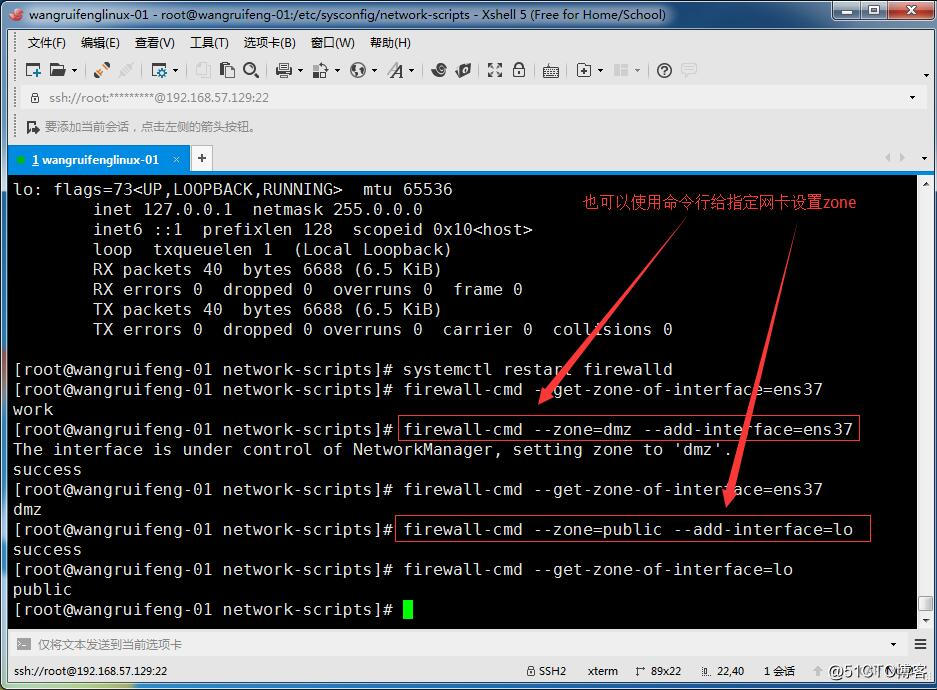
Task: Click the New session icon in toolbar
Action: pos(33,70)
